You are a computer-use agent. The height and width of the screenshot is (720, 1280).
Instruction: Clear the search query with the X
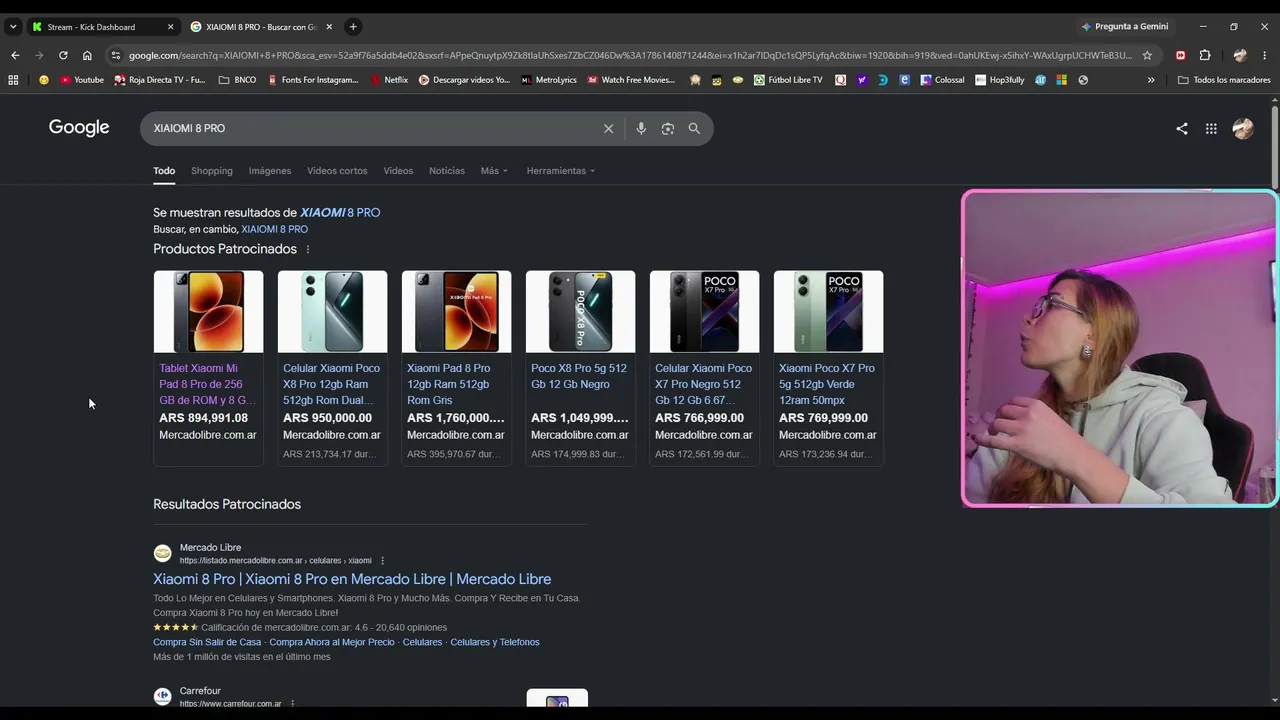(608, 128)
